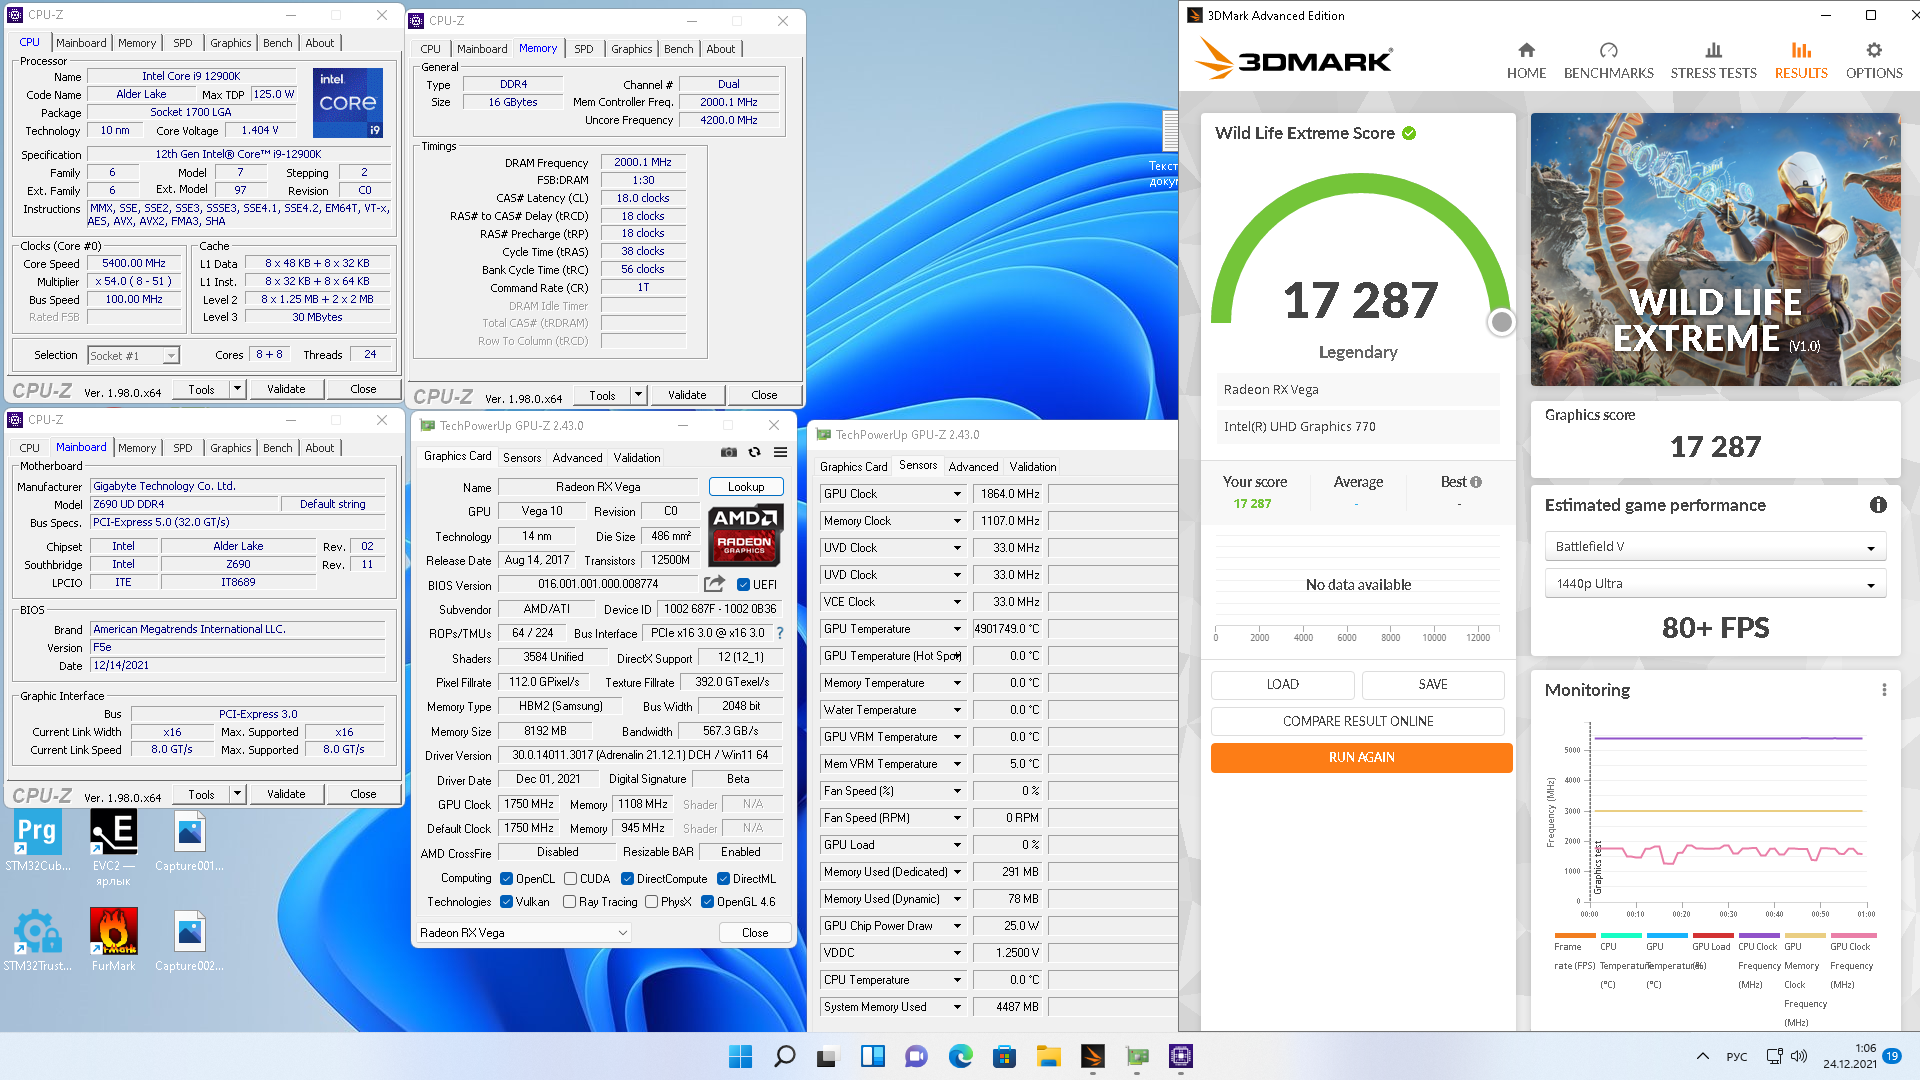Click the score gauge knob in 3DMark
1920x1080 pixels.
pyautogui.click(x=1501, y=322)
